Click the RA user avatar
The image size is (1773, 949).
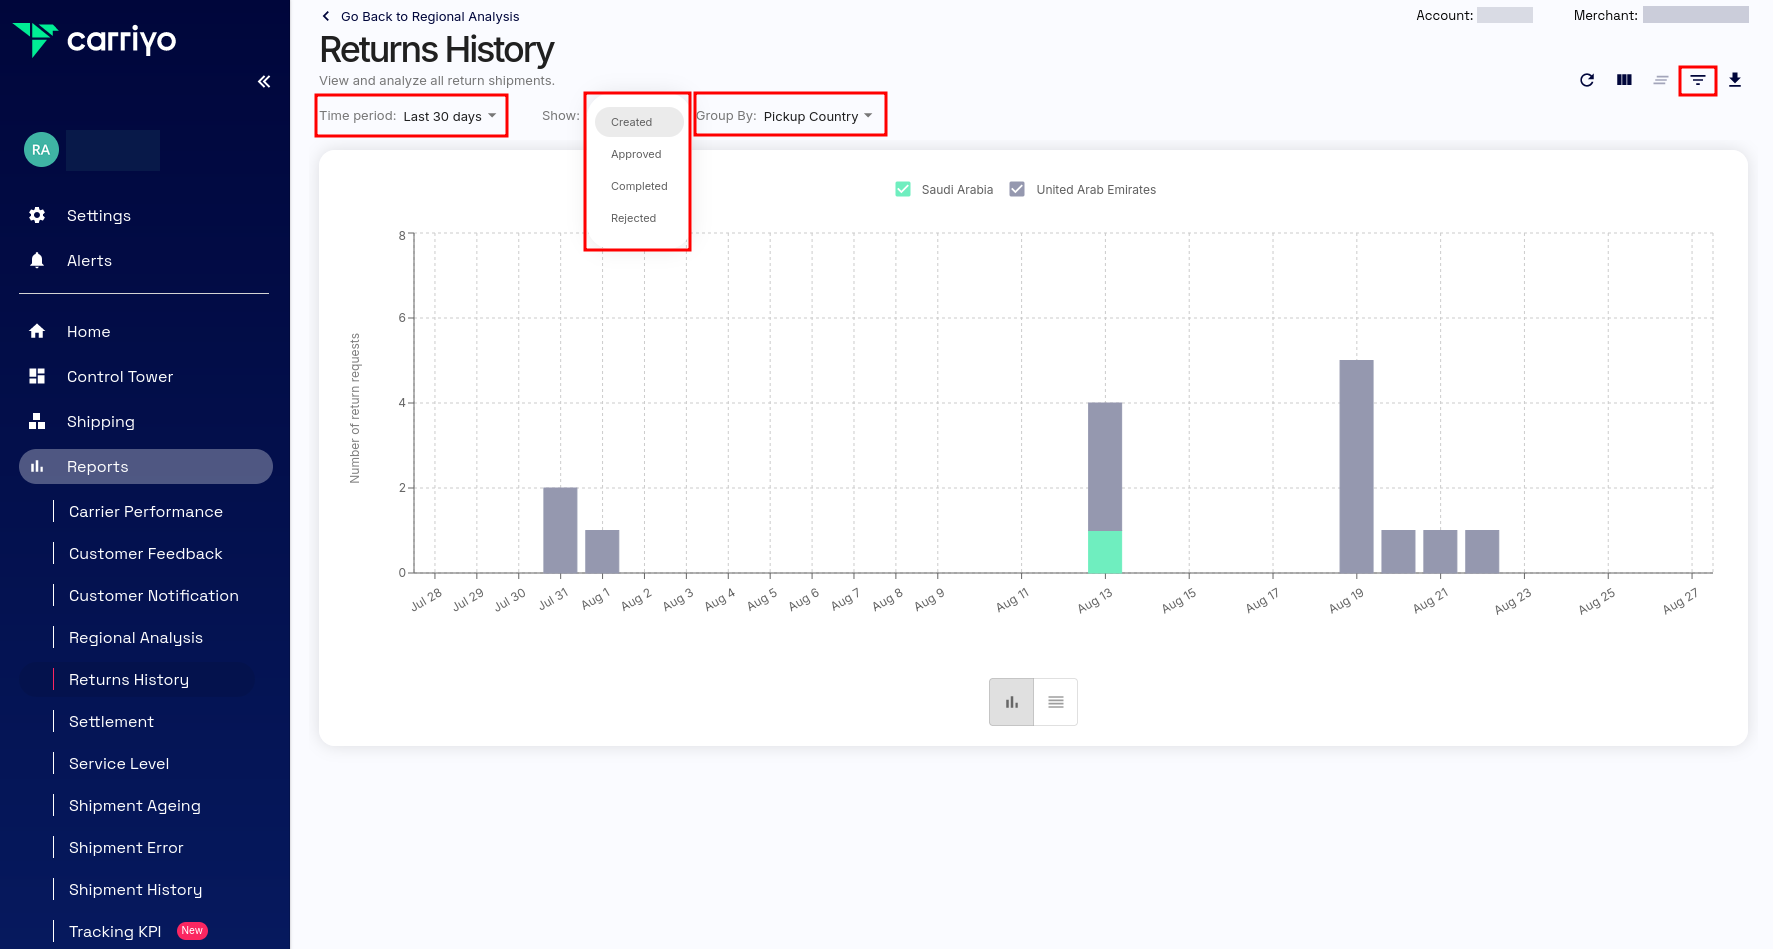tap(41, 150)
